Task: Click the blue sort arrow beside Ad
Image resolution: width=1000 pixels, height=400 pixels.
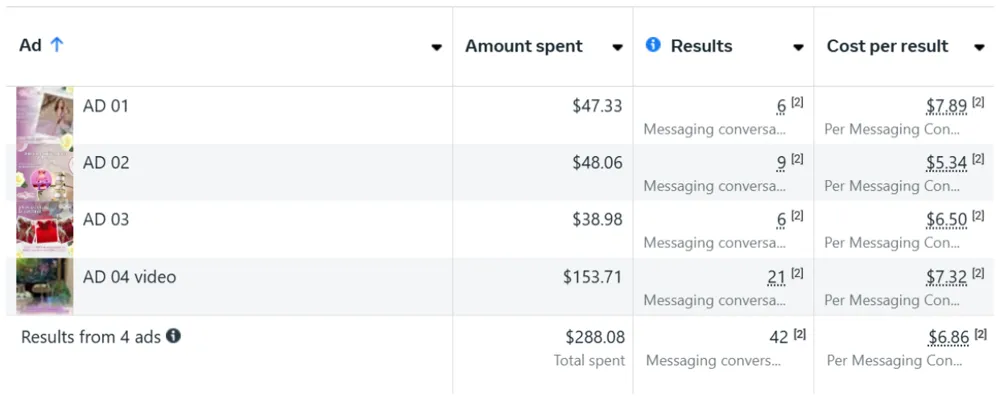Action: point(57,45)
